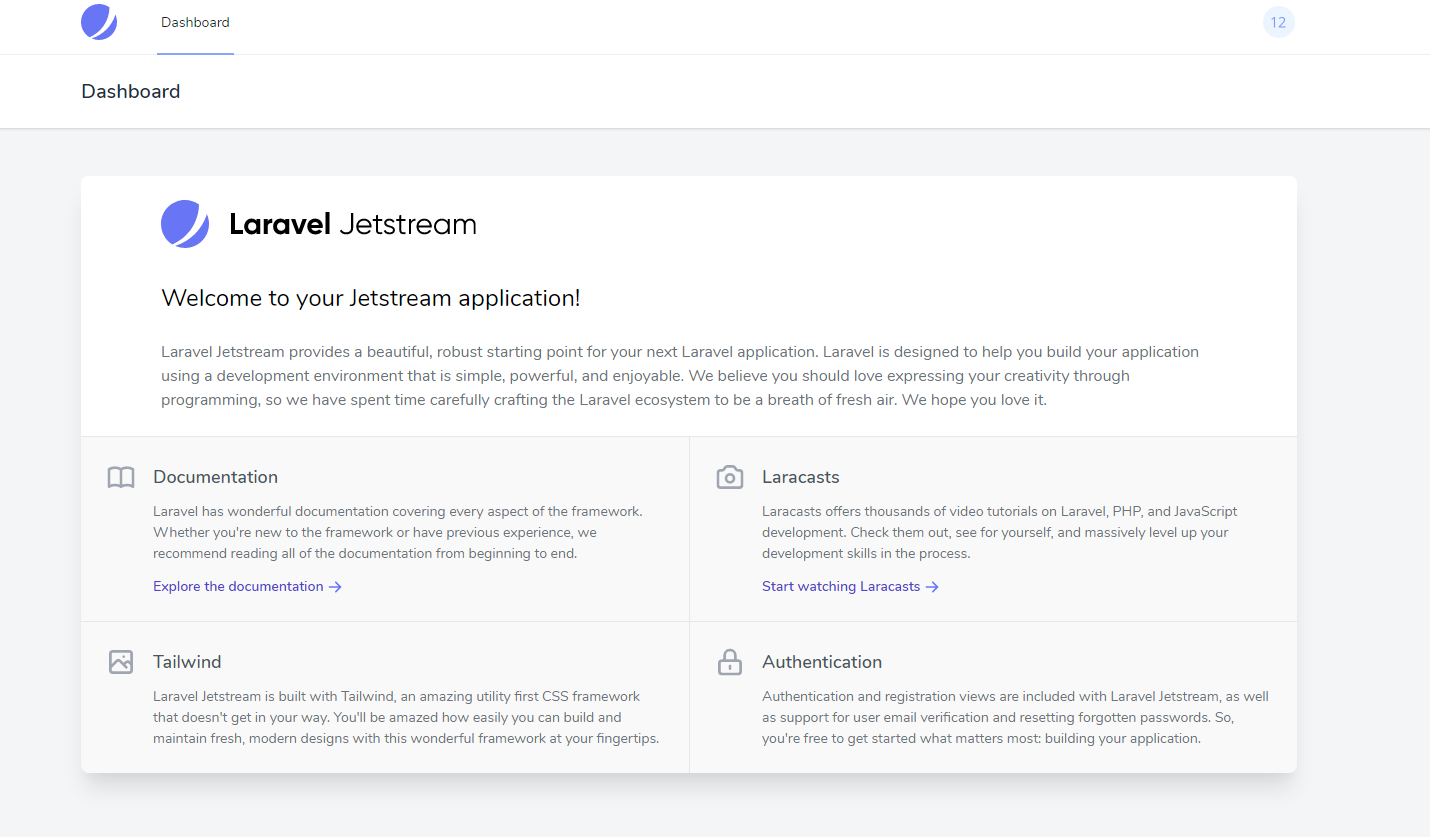Open the Laracasts heading link

point(800,477)
